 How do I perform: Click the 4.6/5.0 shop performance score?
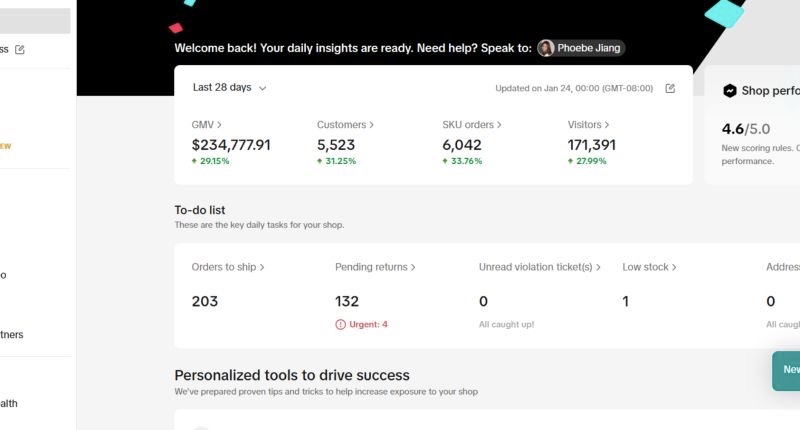coord(745,129)
